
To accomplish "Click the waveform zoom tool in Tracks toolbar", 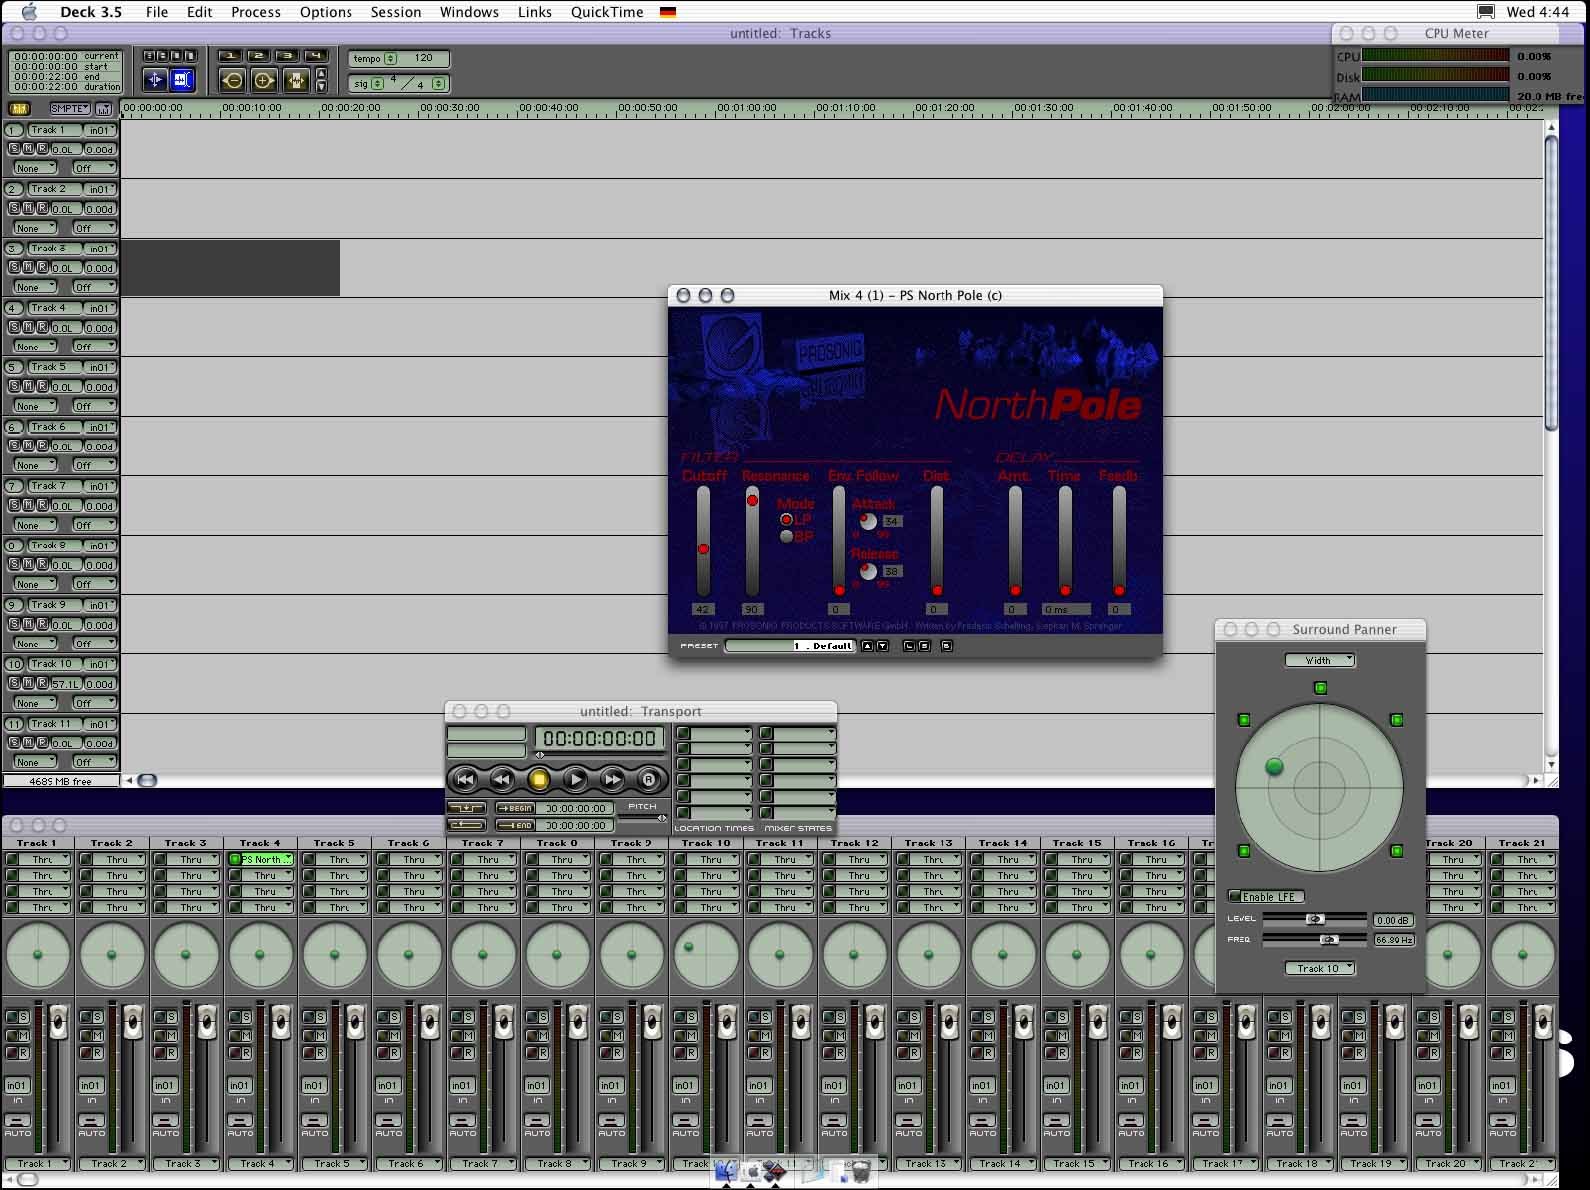I will [296, 80].
